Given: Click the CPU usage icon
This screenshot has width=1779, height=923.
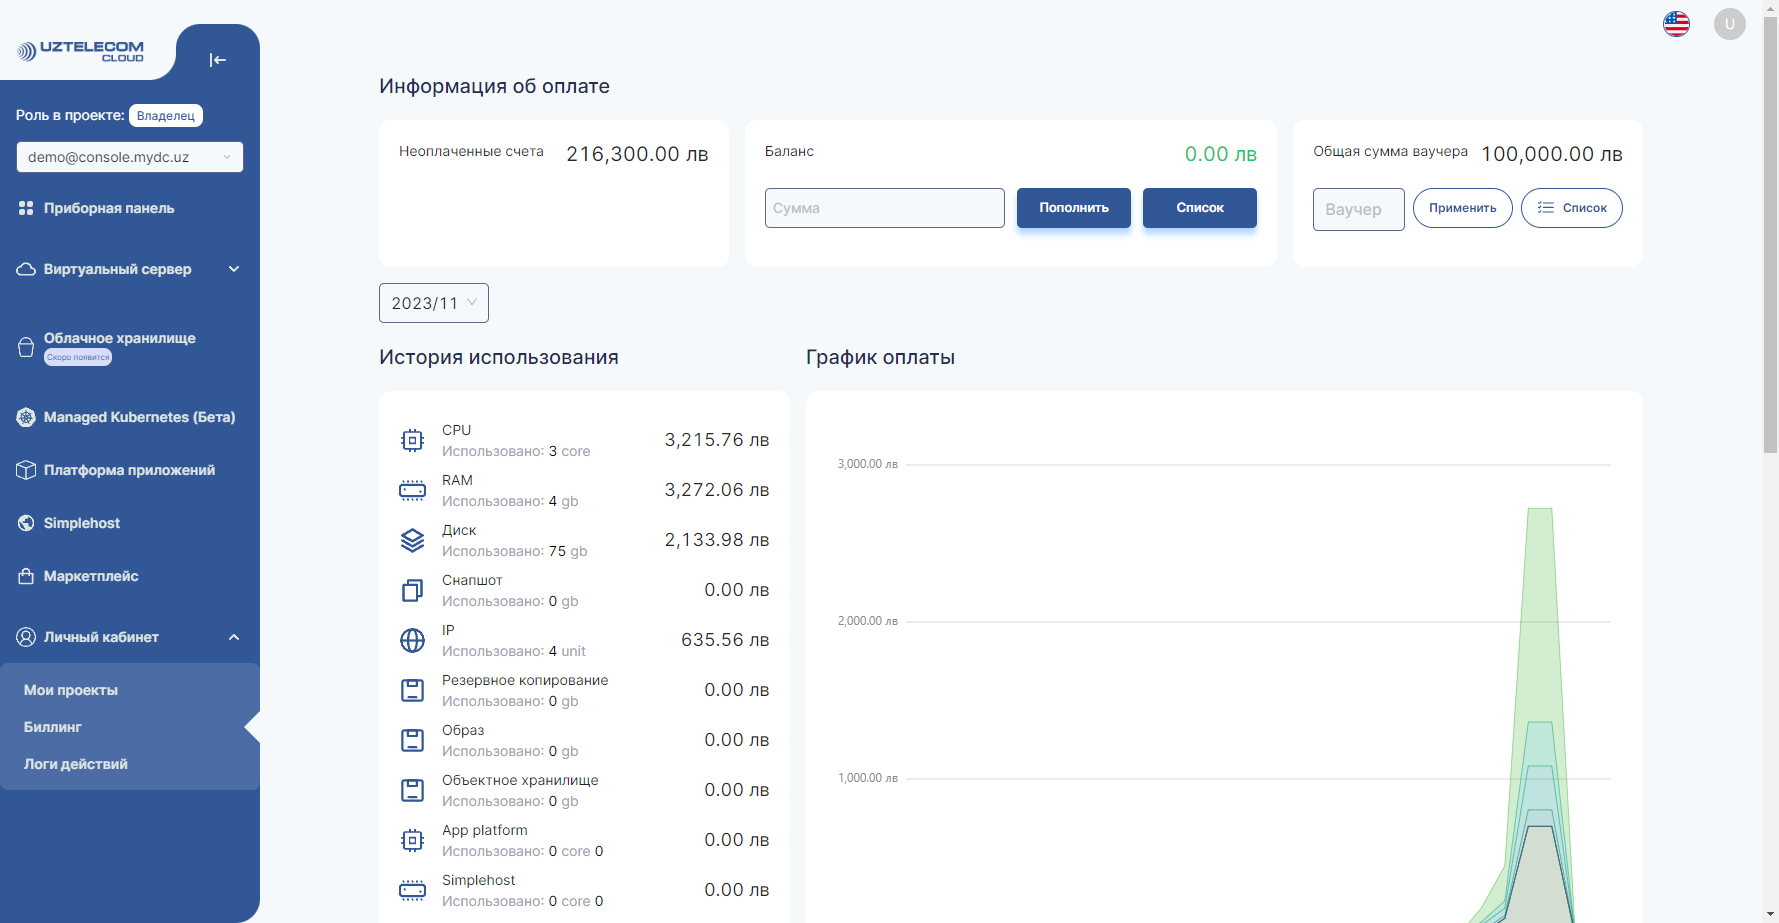Looking at the screenshot, I should [x=412, y=440].
